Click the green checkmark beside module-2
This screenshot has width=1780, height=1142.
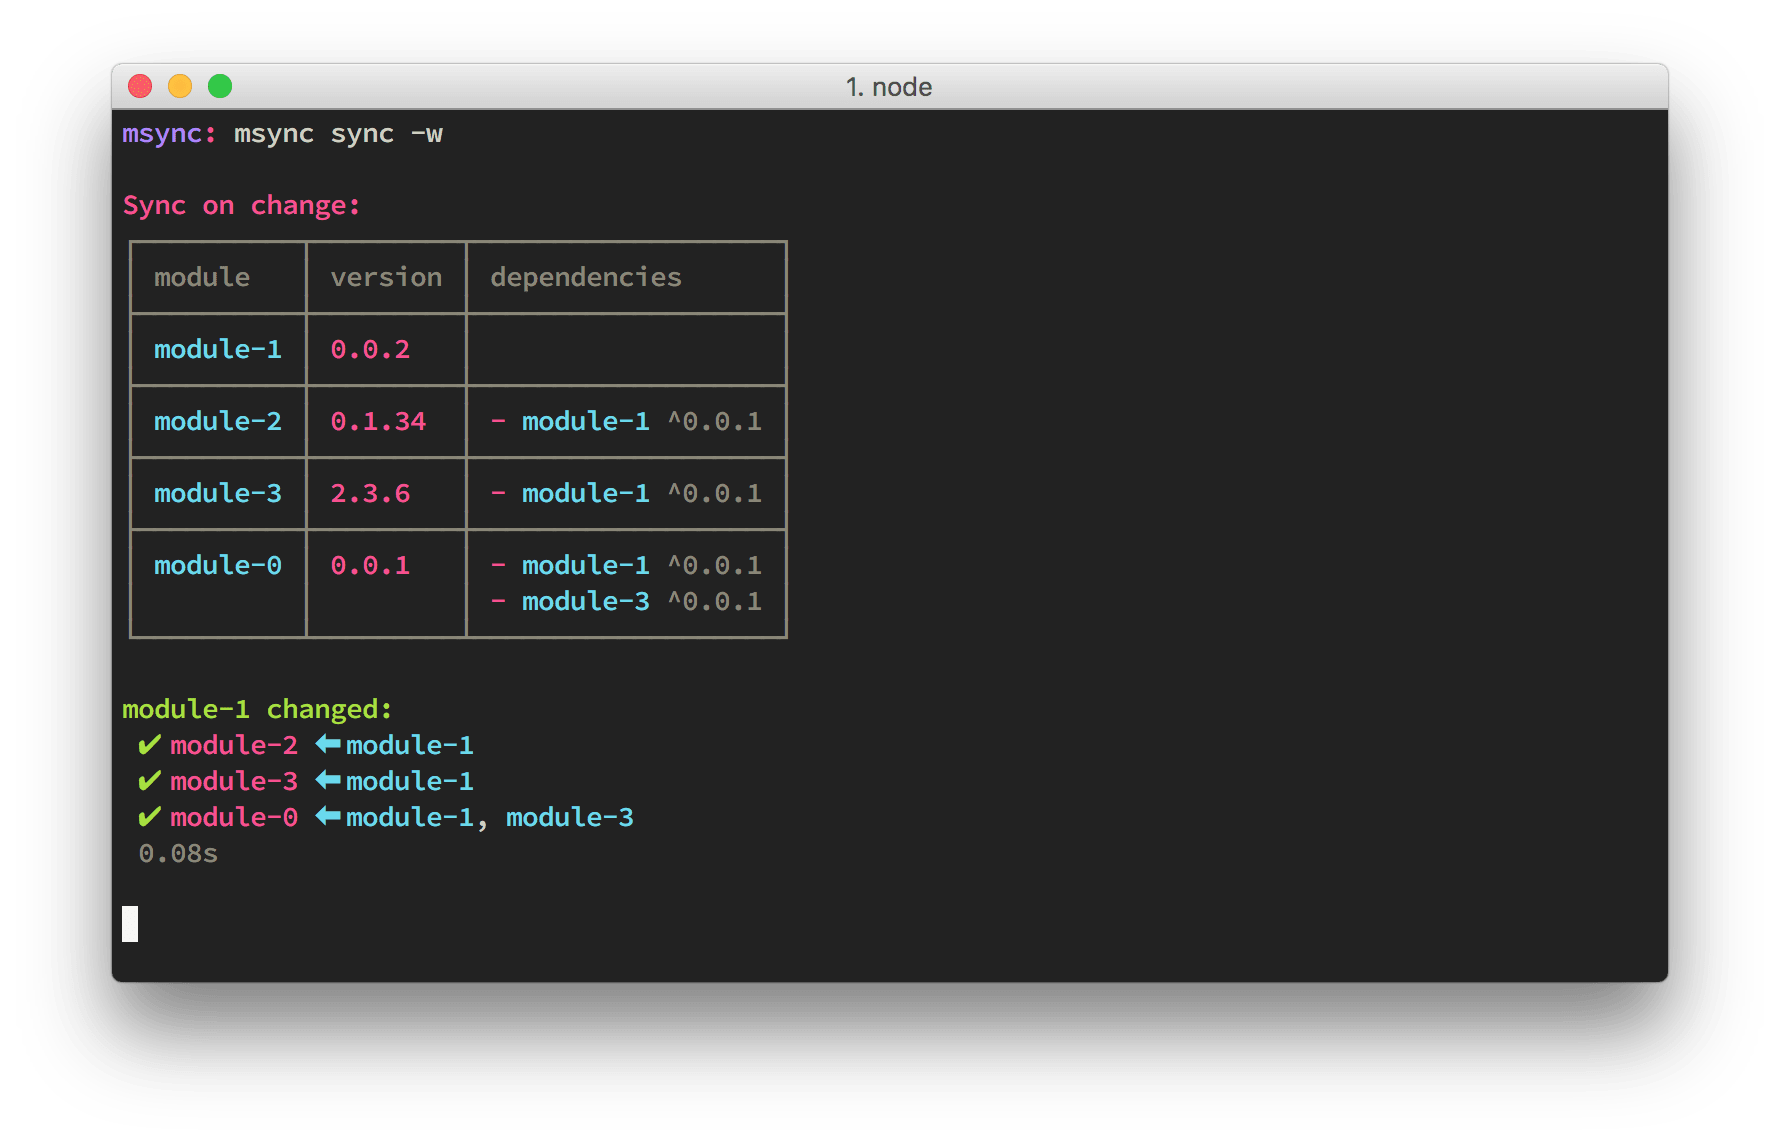pyautogui.click(x=150, y=745)
